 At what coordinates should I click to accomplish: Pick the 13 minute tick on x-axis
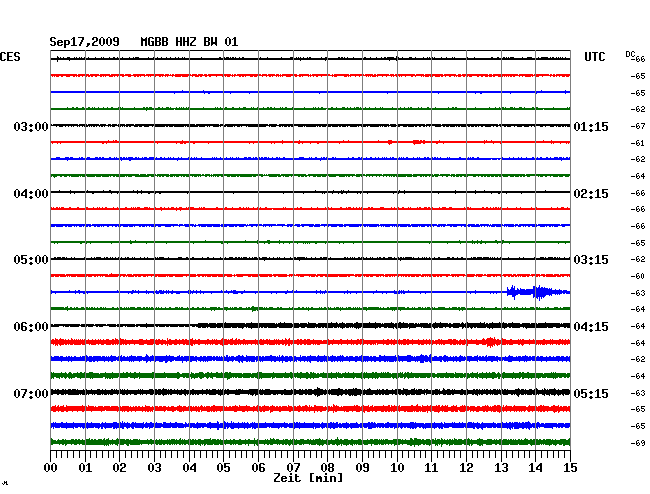[501, 468]
